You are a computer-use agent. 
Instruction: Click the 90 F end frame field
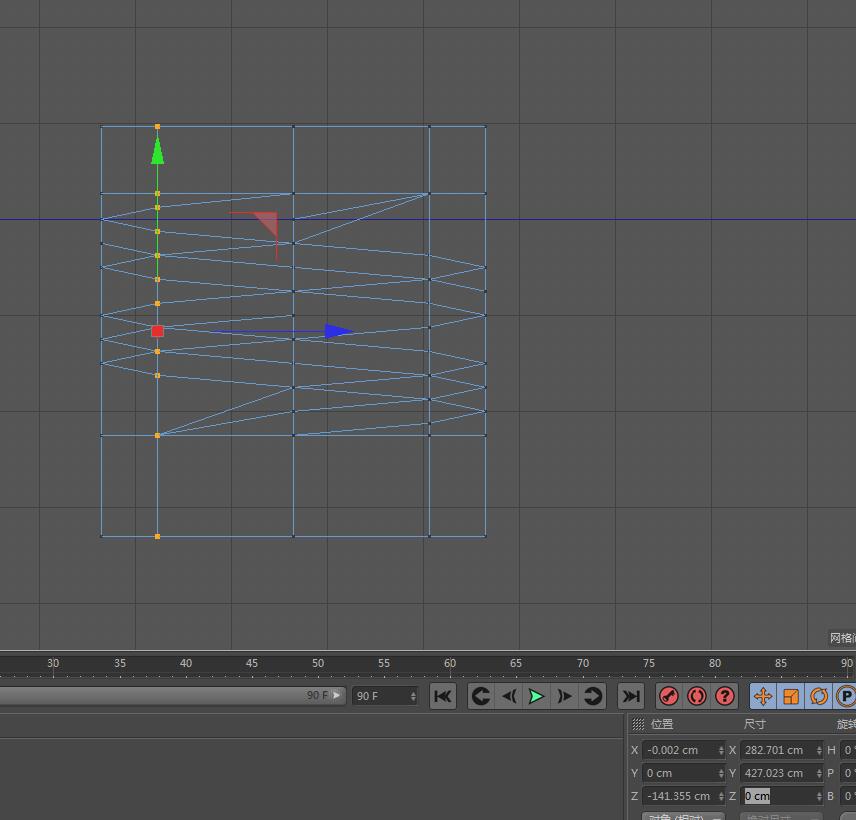click(379, 696)
